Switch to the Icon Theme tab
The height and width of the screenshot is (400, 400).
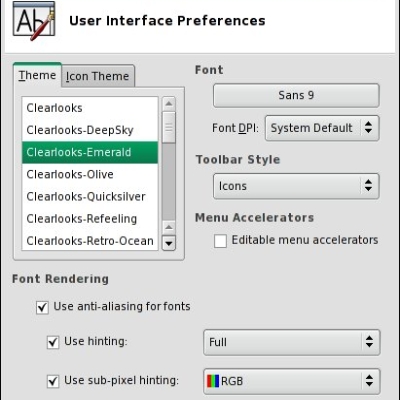point(98,76)
